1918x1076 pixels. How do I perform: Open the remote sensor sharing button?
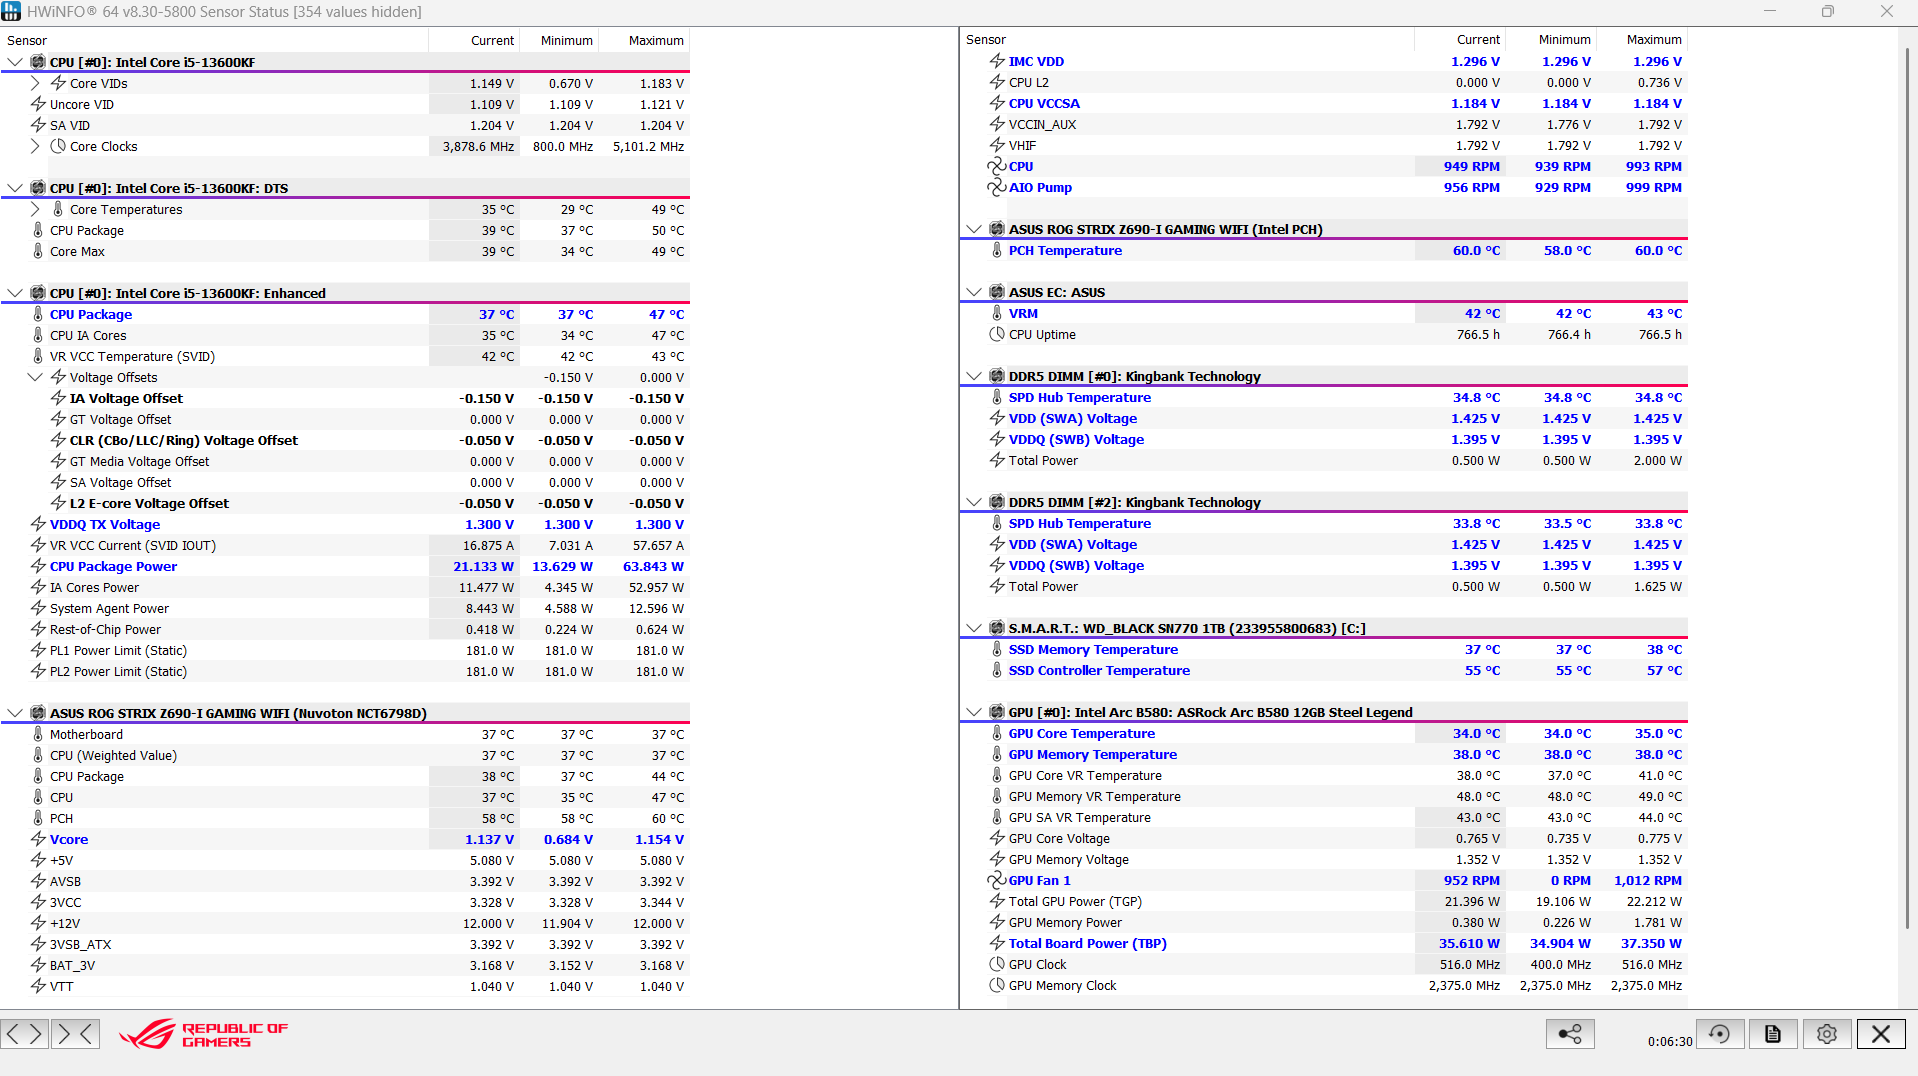click(x=1570, y=1034)
